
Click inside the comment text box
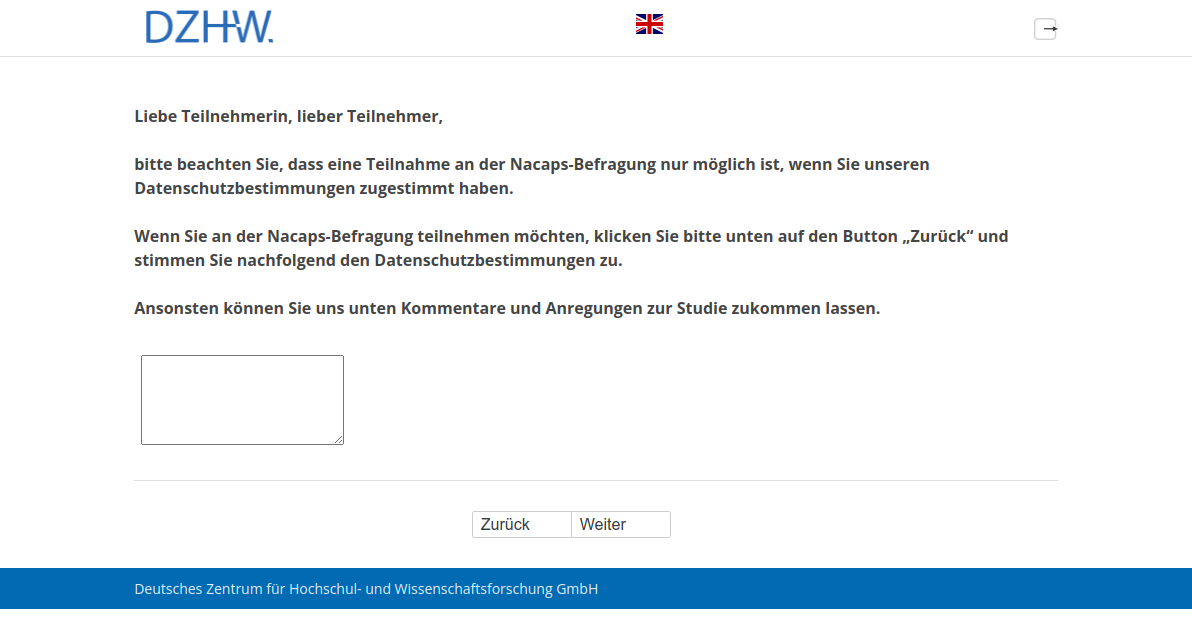242,399
